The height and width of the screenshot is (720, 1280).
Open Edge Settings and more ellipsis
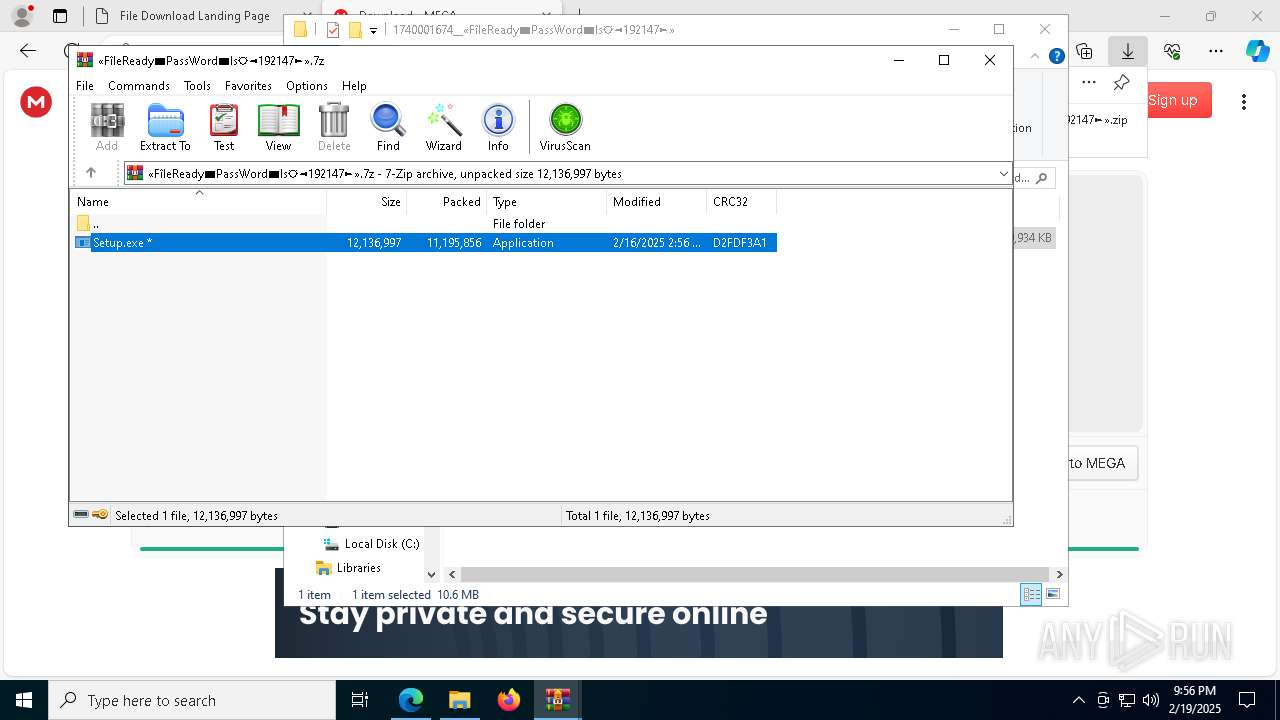1216,51
